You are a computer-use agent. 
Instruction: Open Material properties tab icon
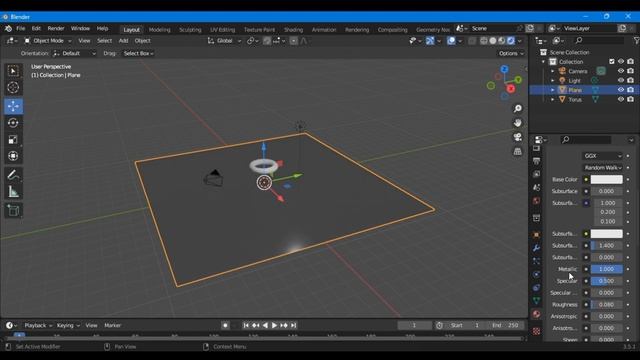[536, 314]
